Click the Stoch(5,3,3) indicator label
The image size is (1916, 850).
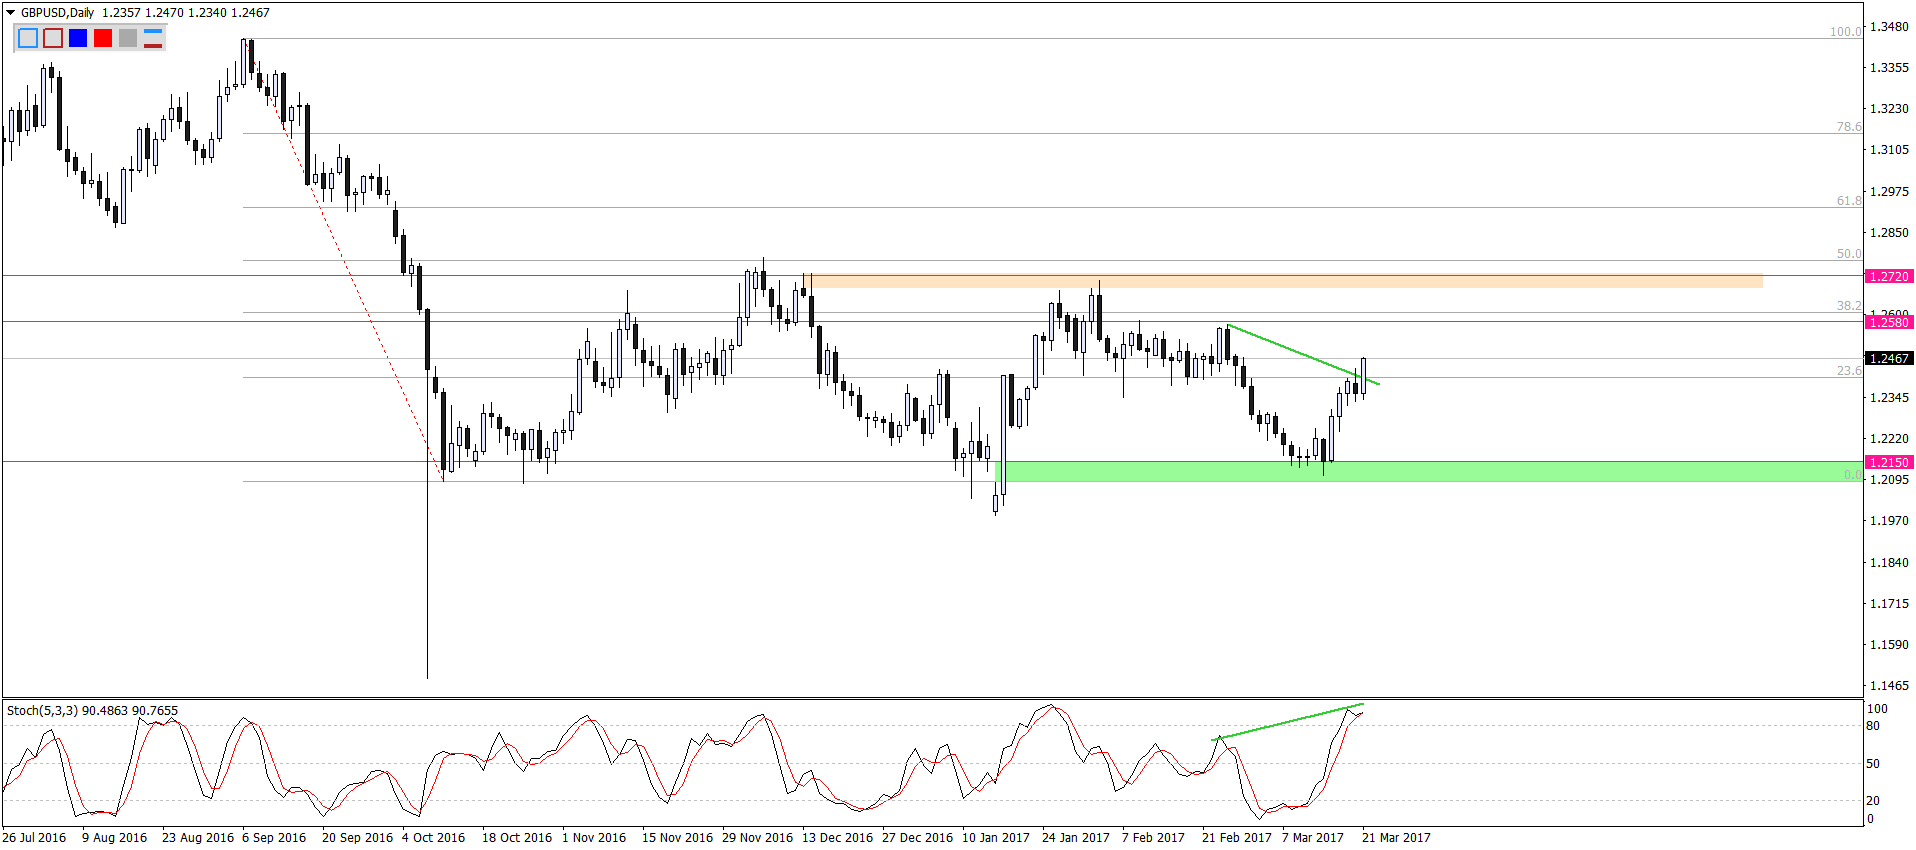pos(92,711)
